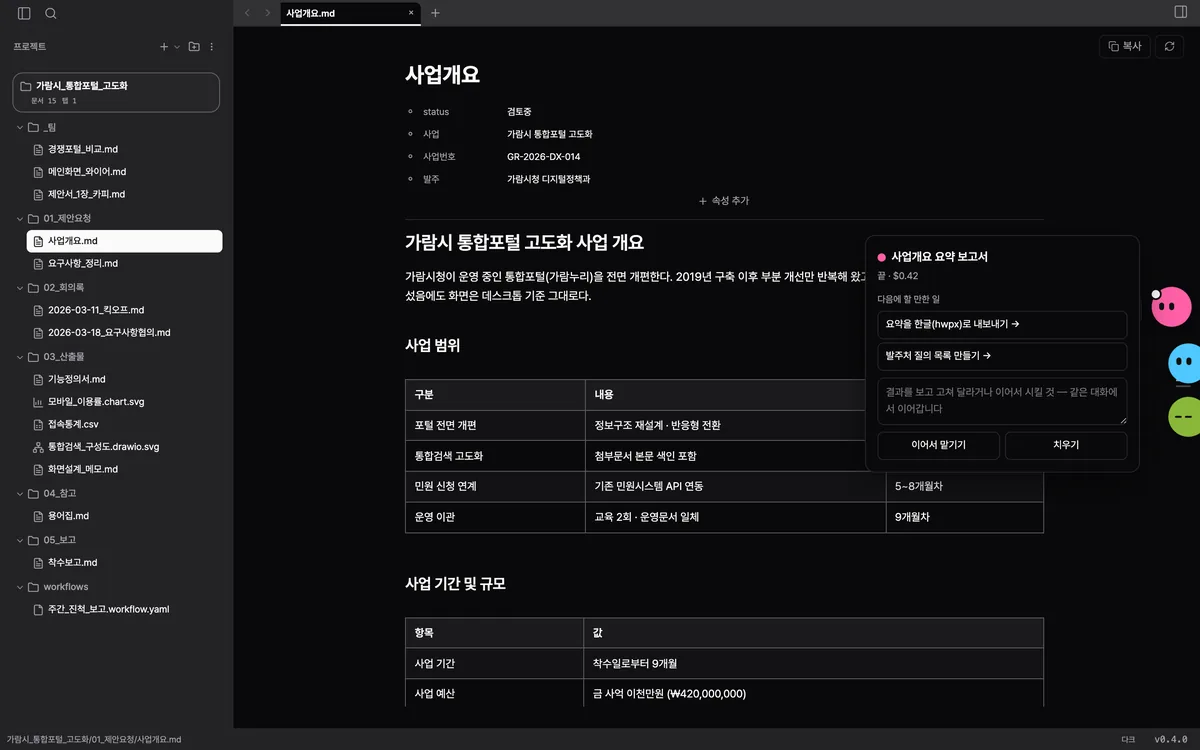The image size is (1200, 750).
Task: Select the green agent face avatar
Action: [x=1185, y=417]
